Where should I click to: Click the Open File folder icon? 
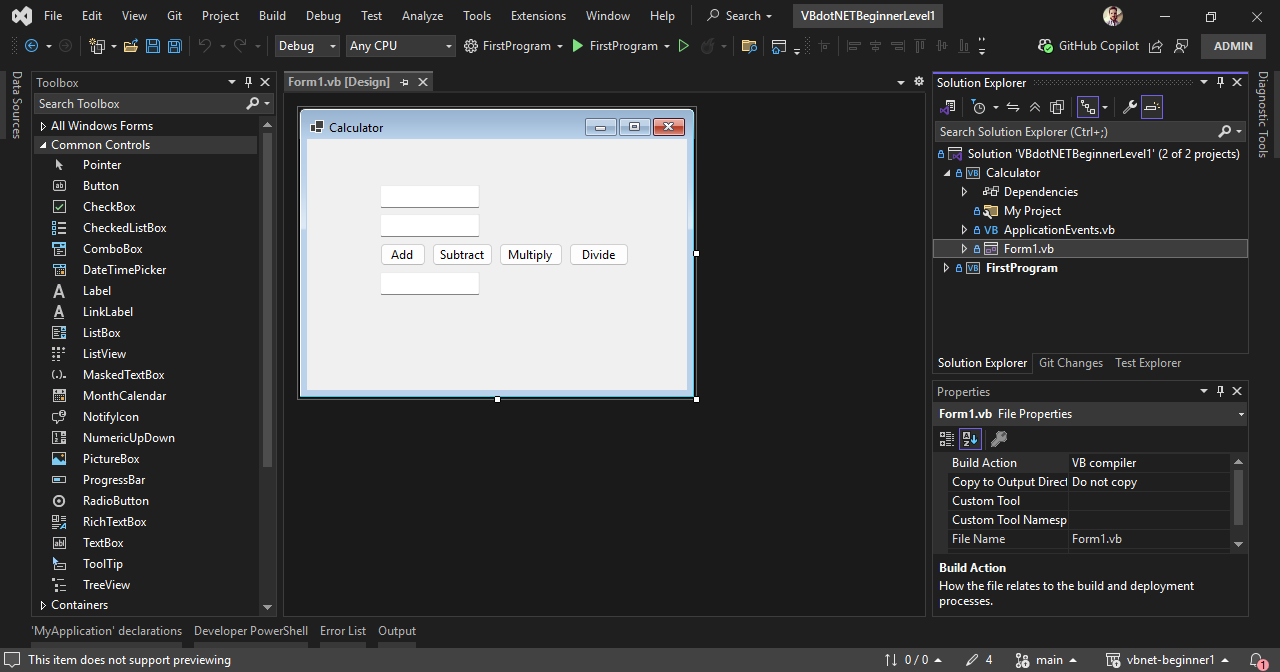tap(131, 46)
